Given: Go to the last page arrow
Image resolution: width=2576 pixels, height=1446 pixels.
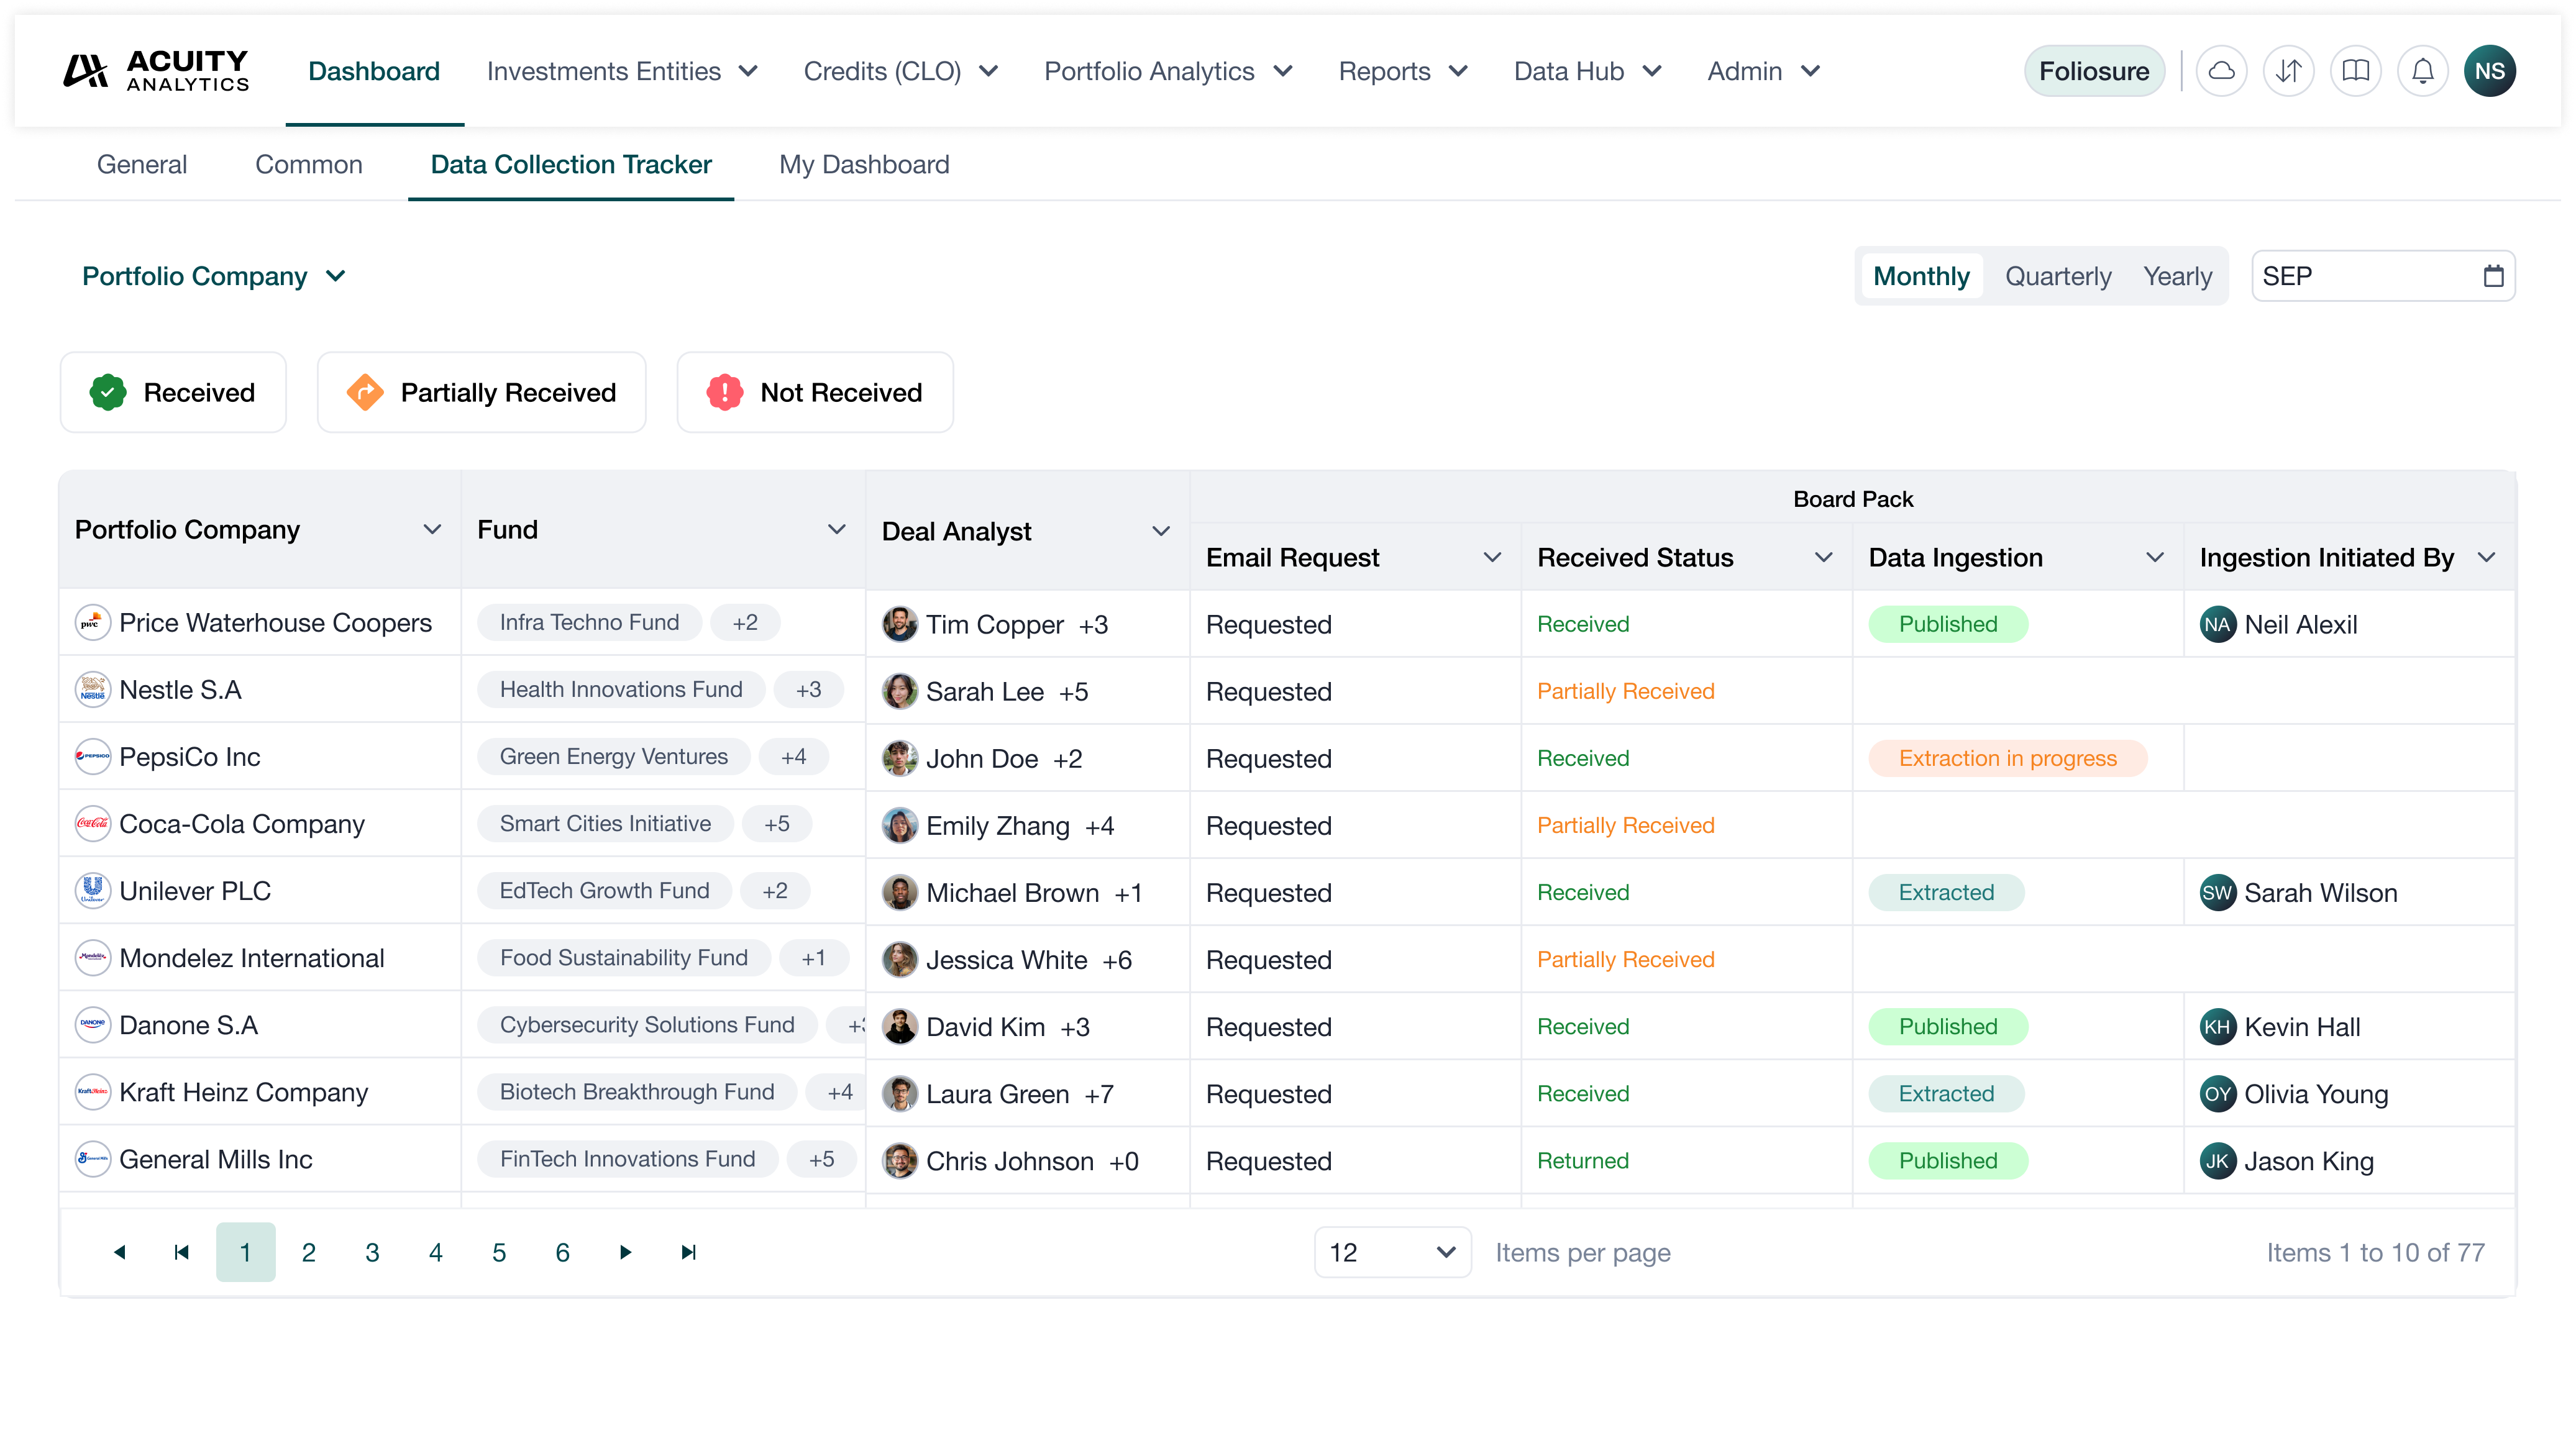Looking at the screenshot, I should (x=688, y=1252).
